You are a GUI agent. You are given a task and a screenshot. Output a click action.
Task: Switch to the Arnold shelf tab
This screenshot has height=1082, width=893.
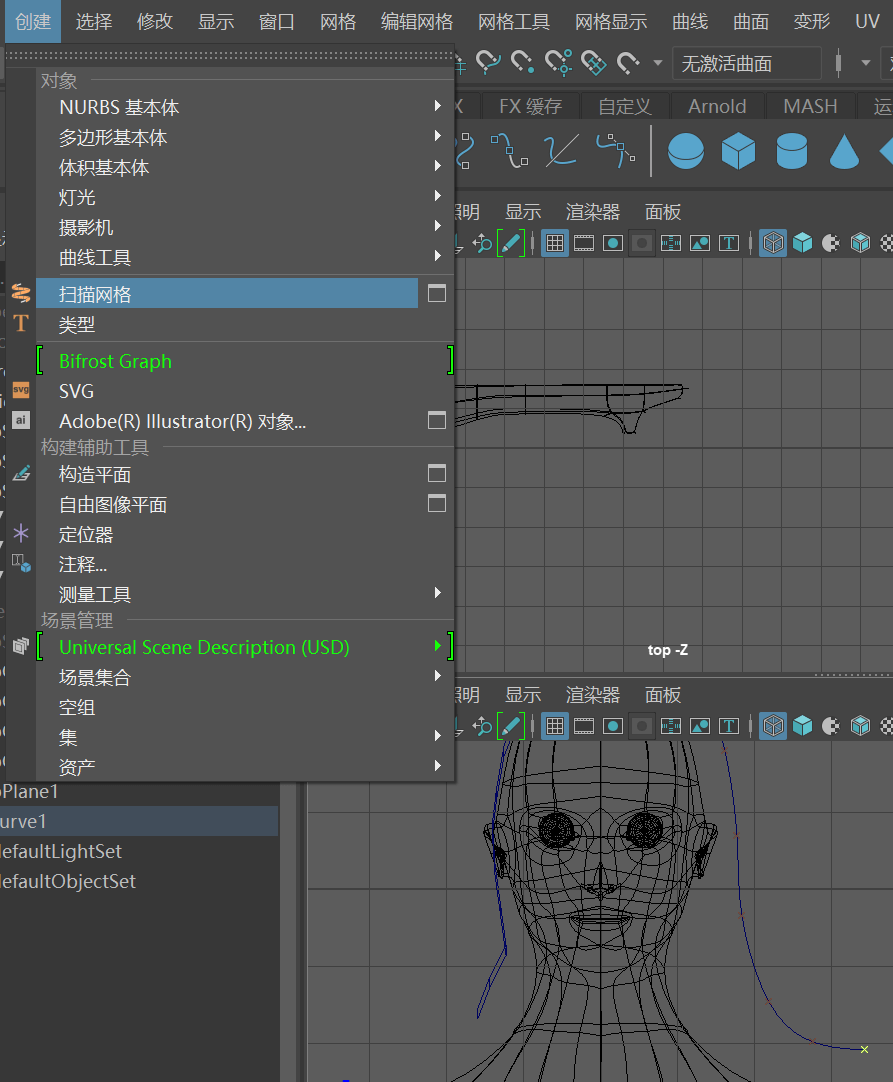717,106
